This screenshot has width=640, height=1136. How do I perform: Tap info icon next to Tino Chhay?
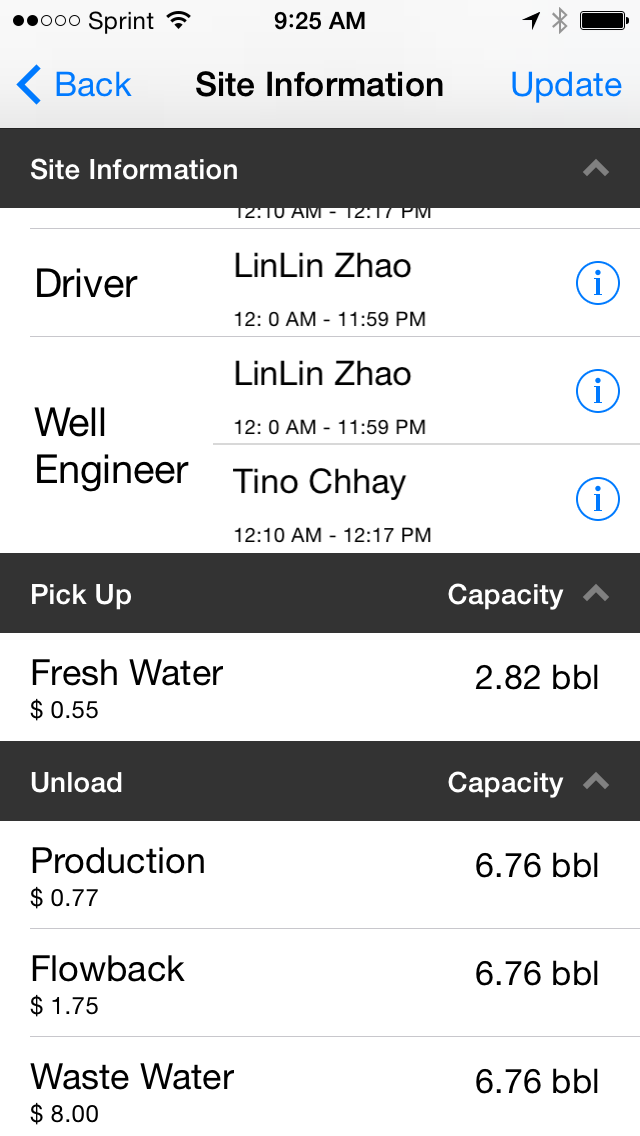click(598, 499)
